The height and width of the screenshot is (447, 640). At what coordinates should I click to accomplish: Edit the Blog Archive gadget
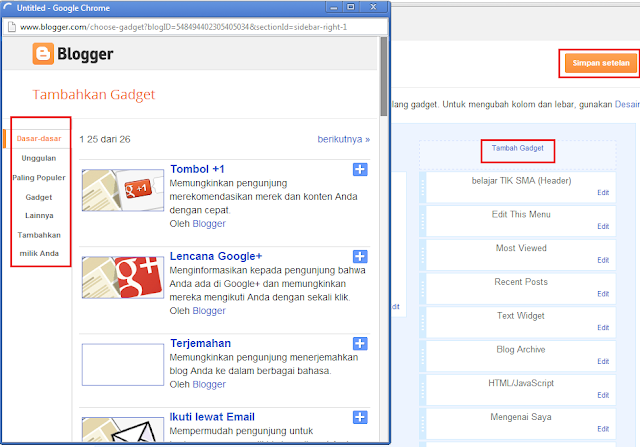tap(603, 361)
